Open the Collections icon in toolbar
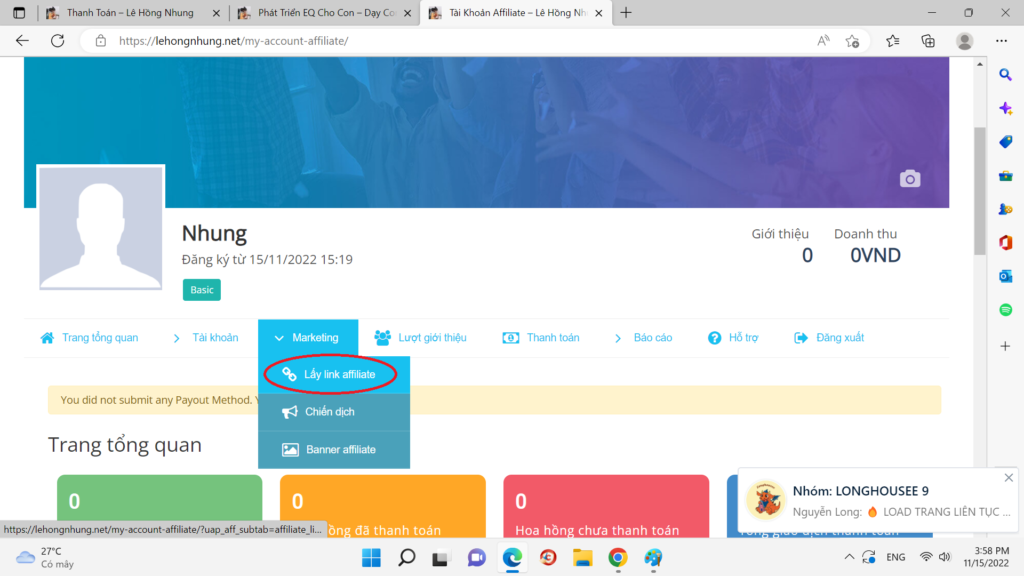The height and width of the screenshot is (576, 1024). 928,41
